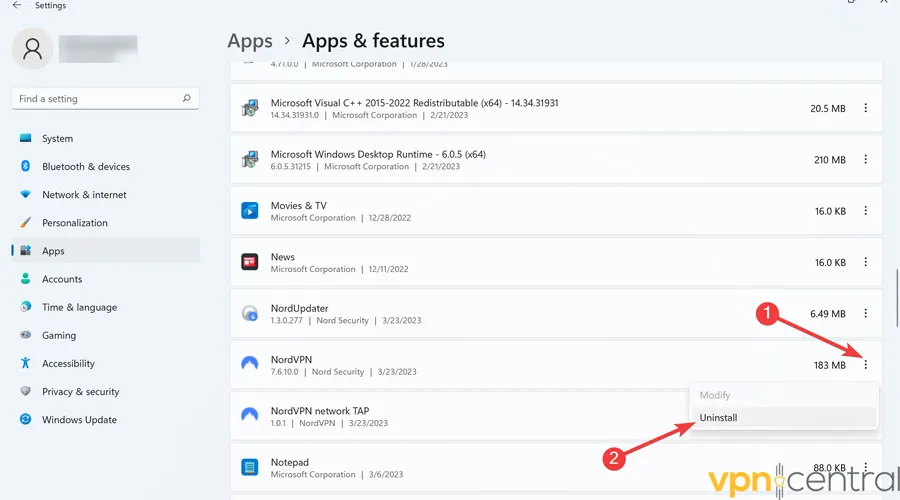The image size is (900, 500).
Task: Click the back arrow in Settings
Action: 17,5
